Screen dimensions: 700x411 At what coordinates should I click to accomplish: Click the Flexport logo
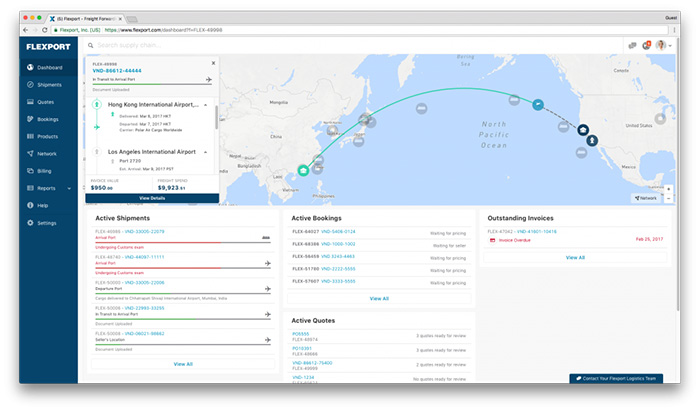48,46
